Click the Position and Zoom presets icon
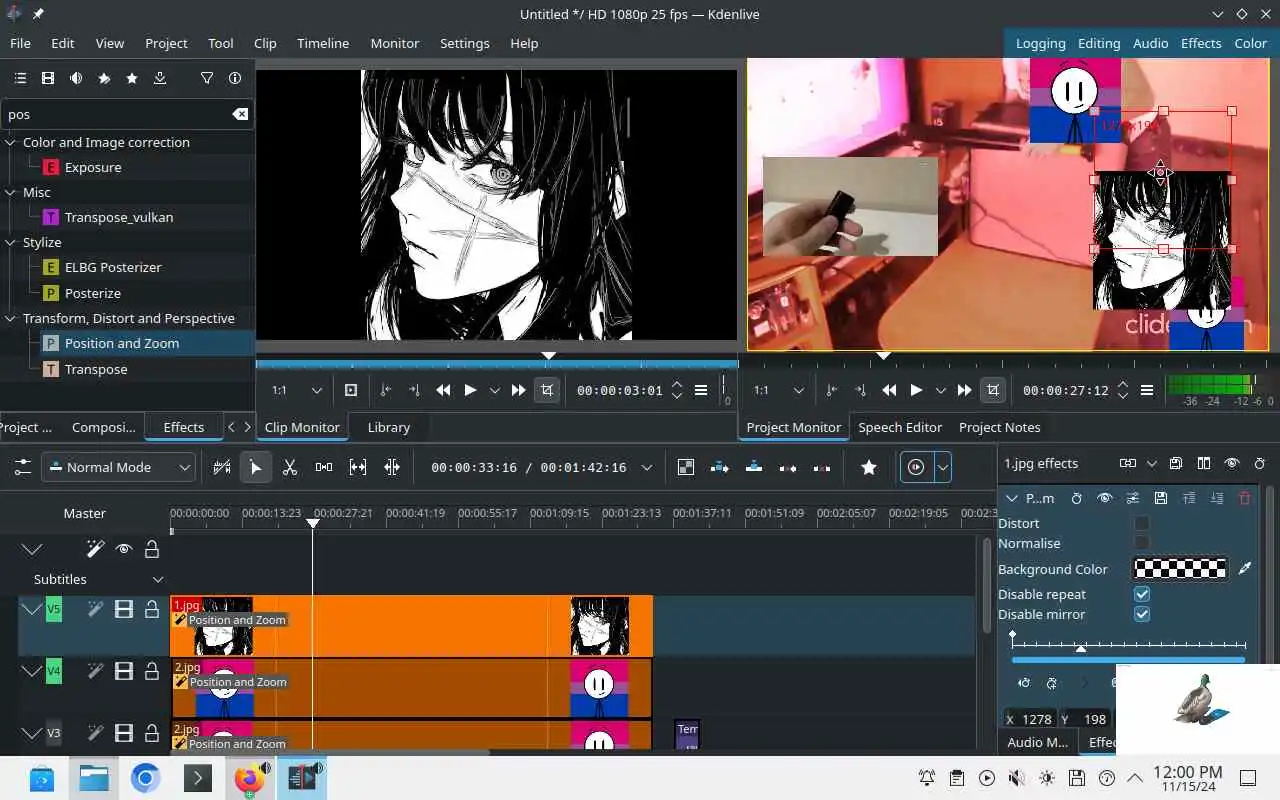This screenshot has width=1280, height=800. point(1133,497)
